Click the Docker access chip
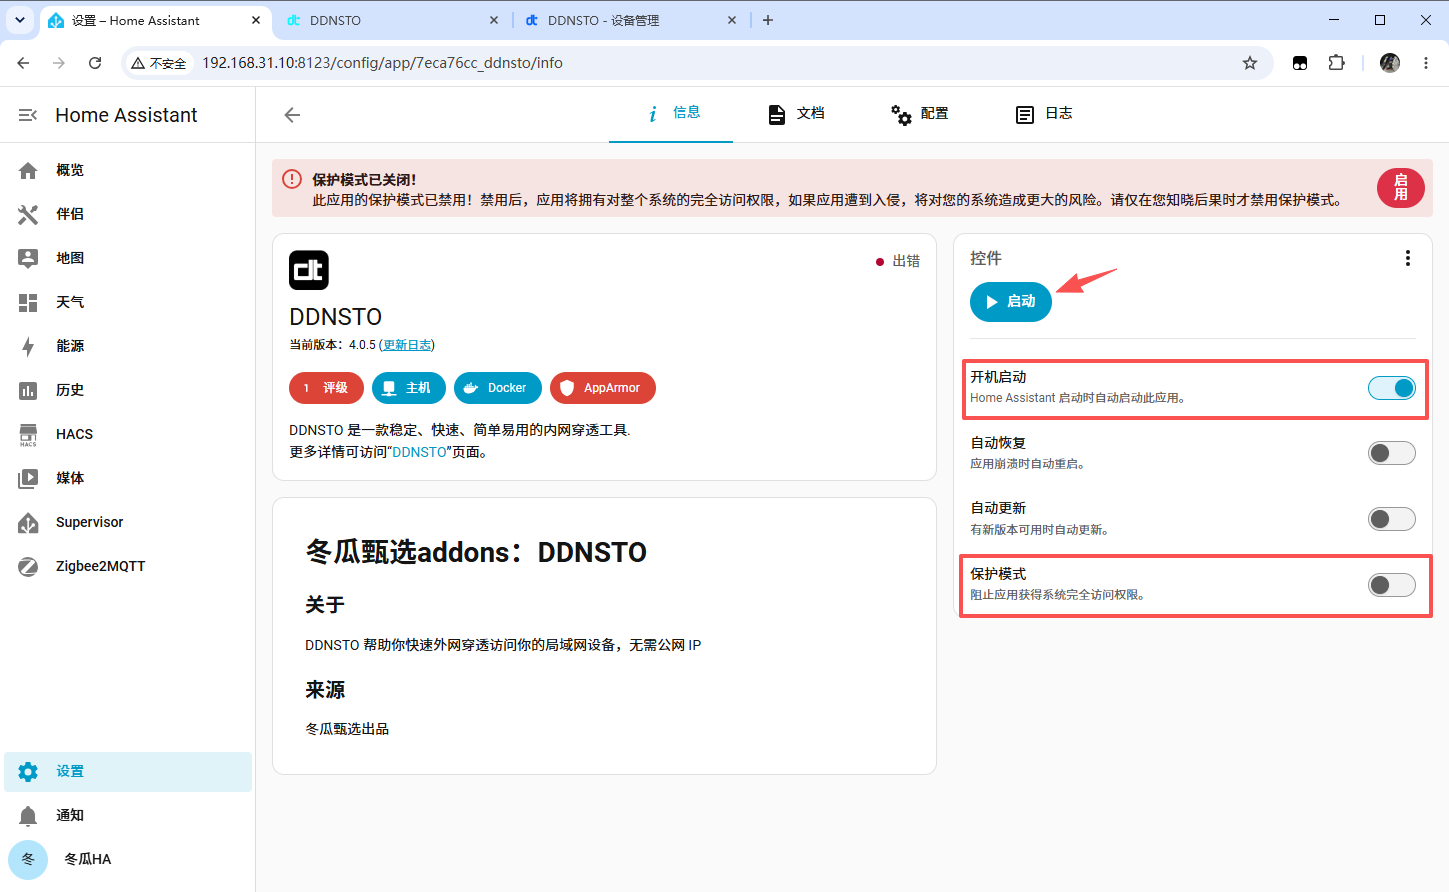This screenshot has height=892, width=1449. [x=498, y=388]
